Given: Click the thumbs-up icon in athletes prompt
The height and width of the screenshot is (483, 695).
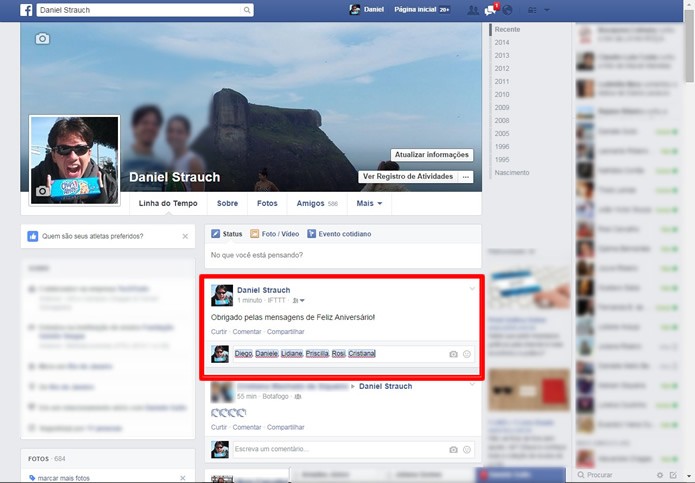Looking at the screenshot, I should tap(33, 236).
